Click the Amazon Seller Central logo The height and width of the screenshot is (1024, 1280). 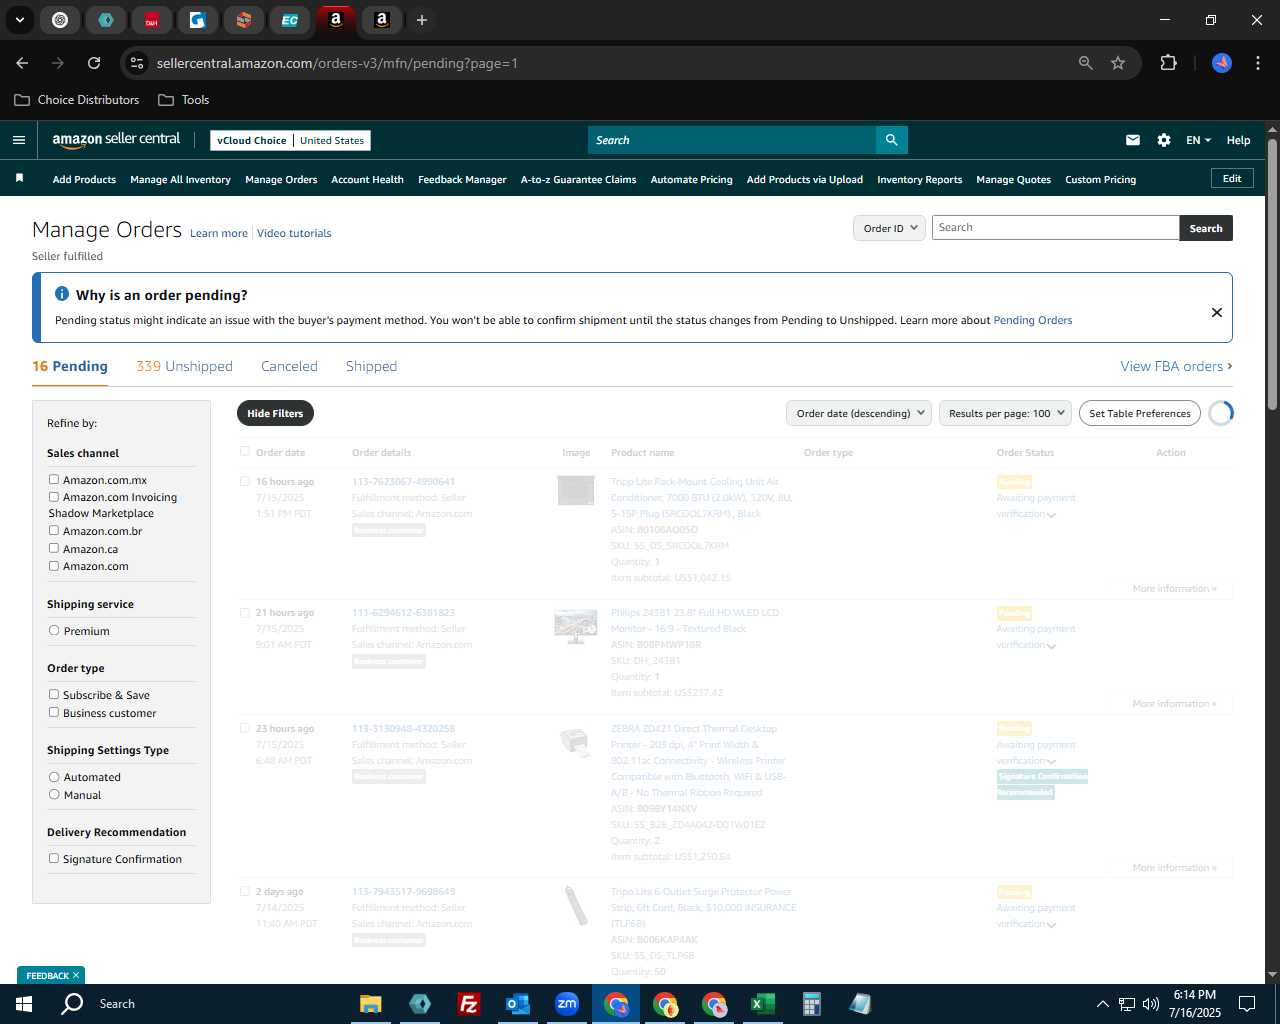(x=116, y=140)
